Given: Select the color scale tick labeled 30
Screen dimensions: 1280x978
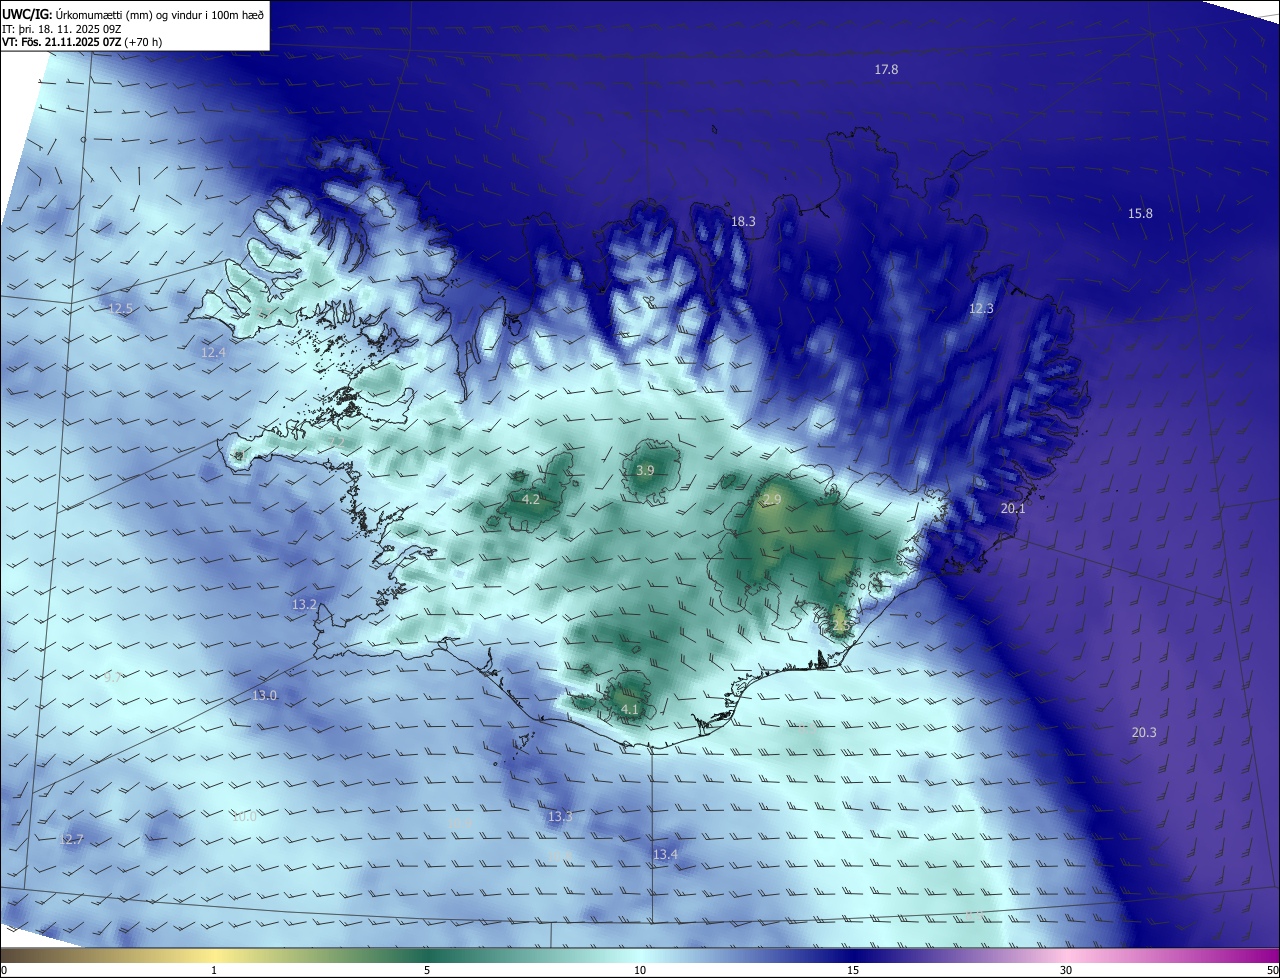Looking at the screenshot, I should tap(1066, 970).
